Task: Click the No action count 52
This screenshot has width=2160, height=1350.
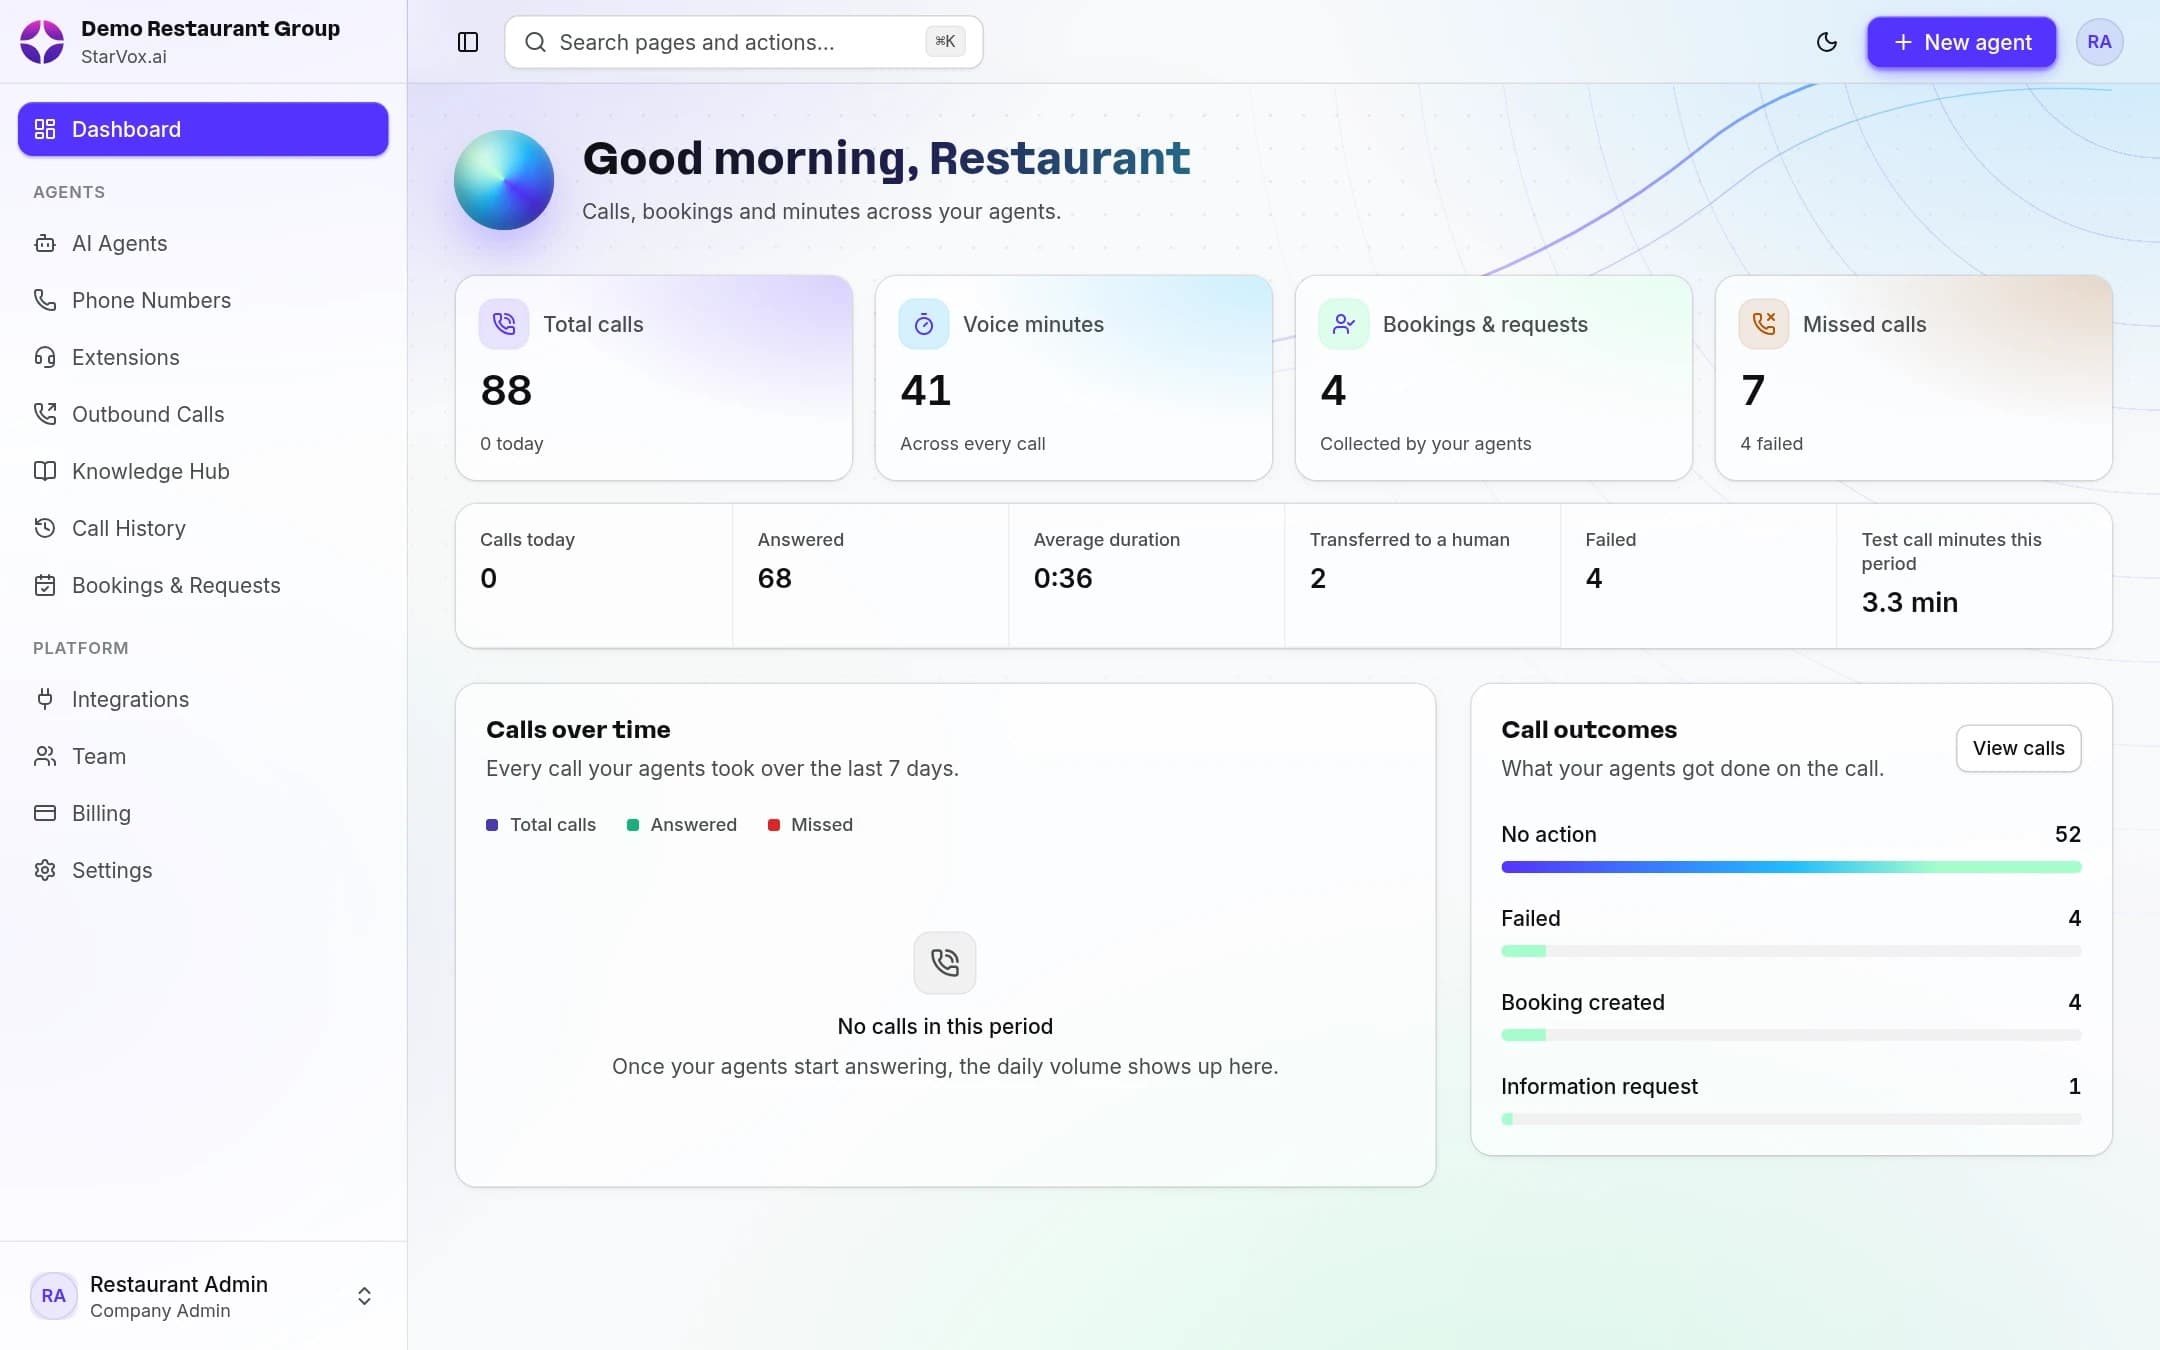Action: [2068, 834]
